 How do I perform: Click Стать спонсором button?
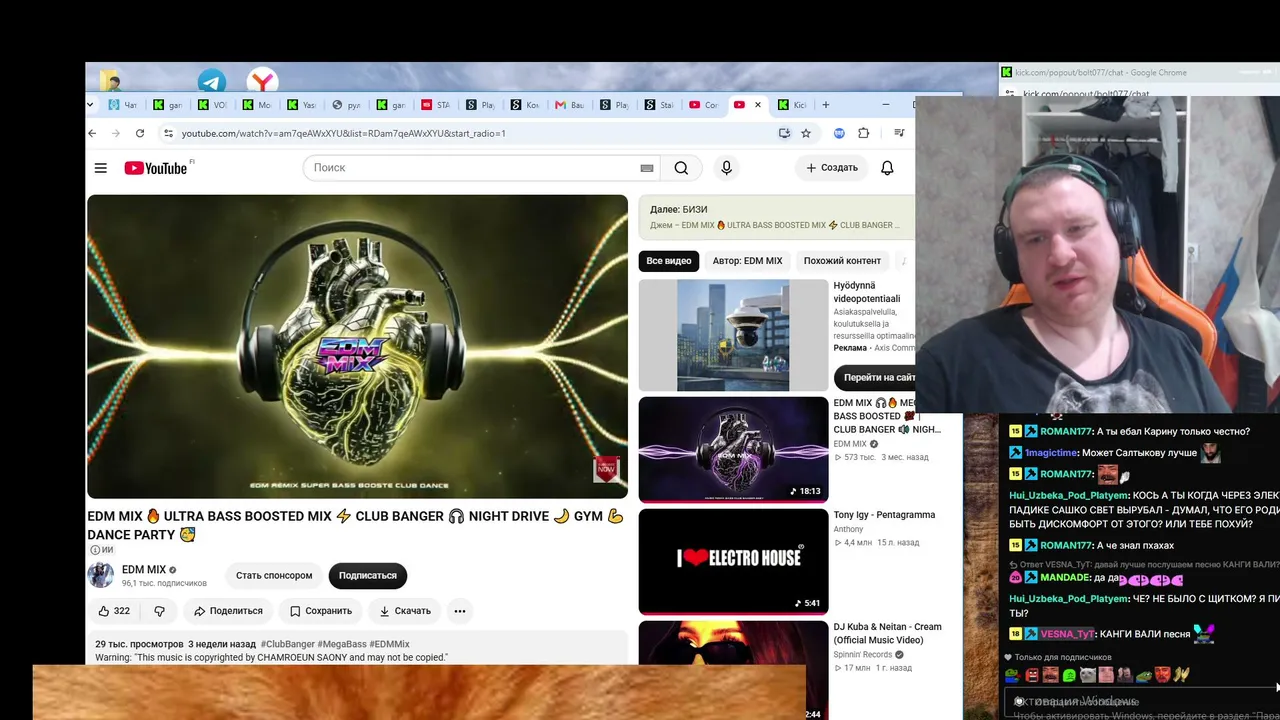(x=274, y=575)
